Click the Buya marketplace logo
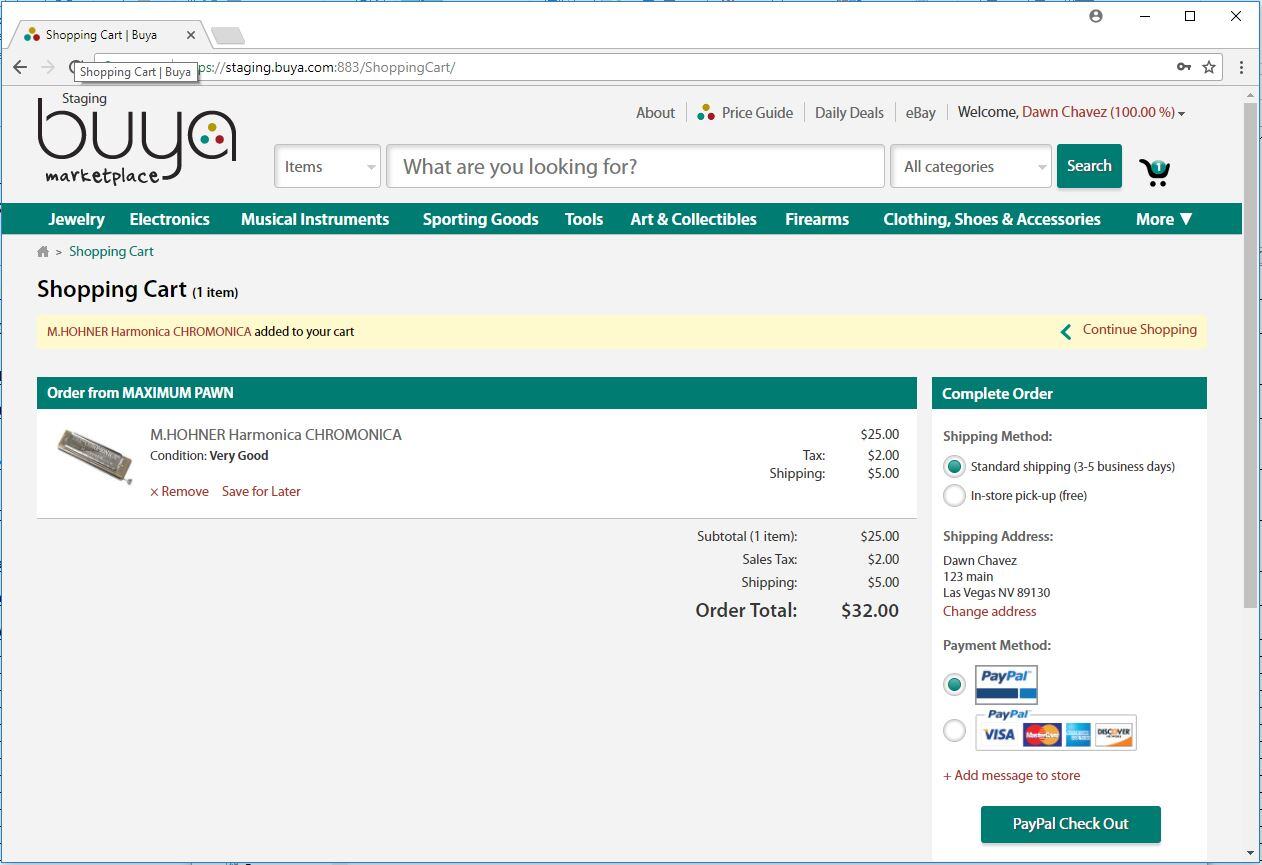The height and width of the screenshot is (865, 1262). (137, 140)
